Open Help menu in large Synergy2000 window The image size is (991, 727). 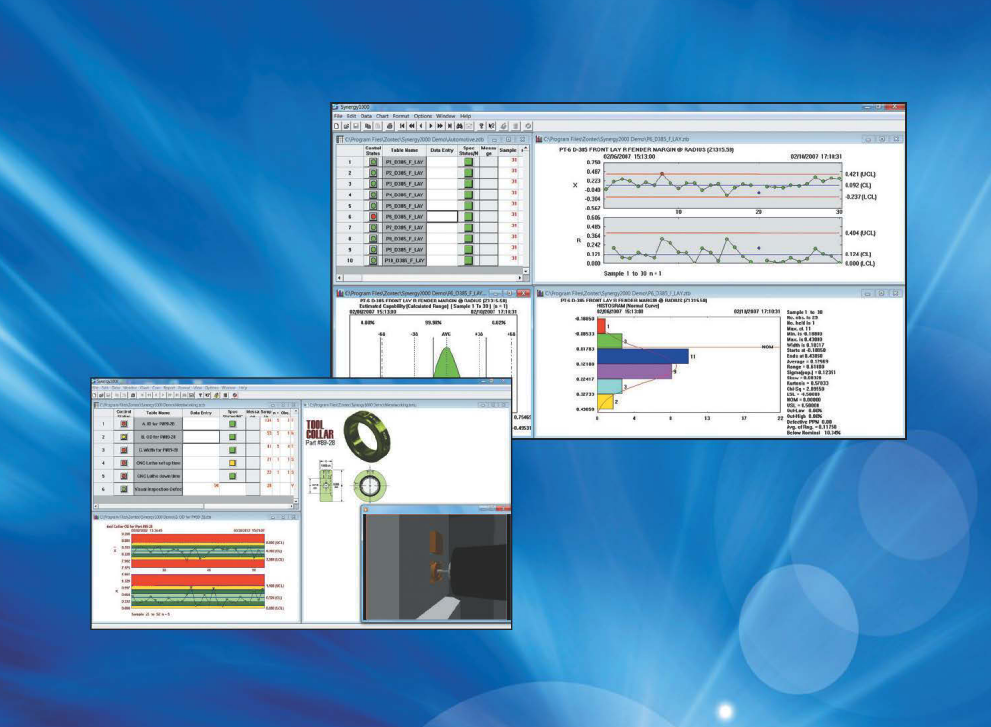coord(466,116)
